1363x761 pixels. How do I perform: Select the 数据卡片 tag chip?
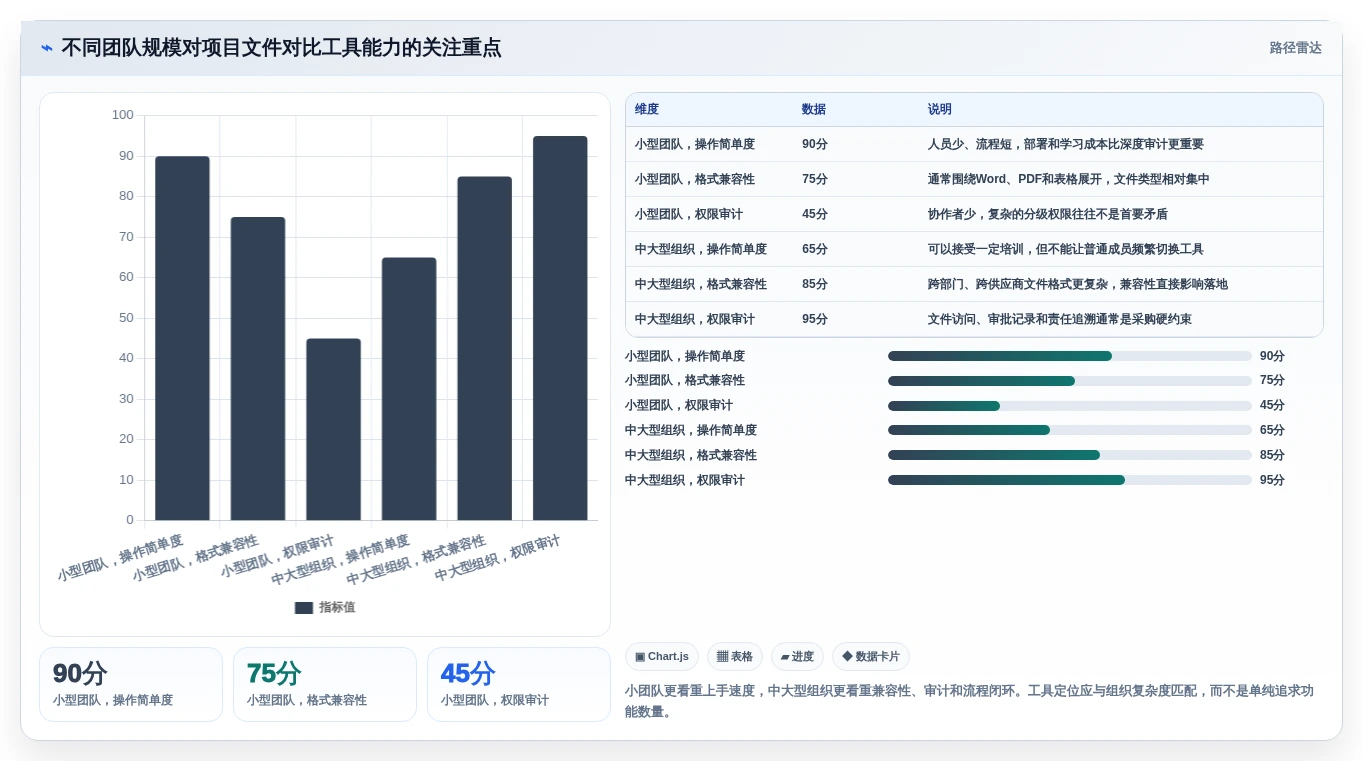click(871, 657)
